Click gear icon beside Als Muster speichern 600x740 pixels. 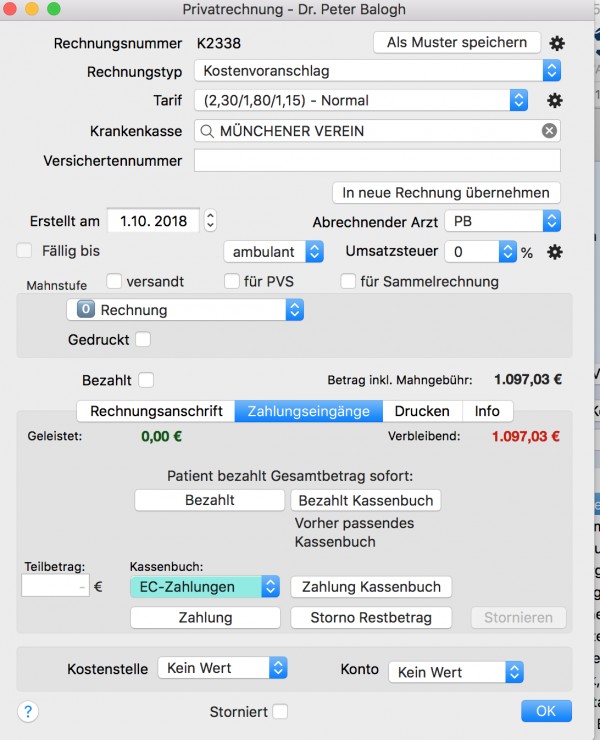click(557, 43)
